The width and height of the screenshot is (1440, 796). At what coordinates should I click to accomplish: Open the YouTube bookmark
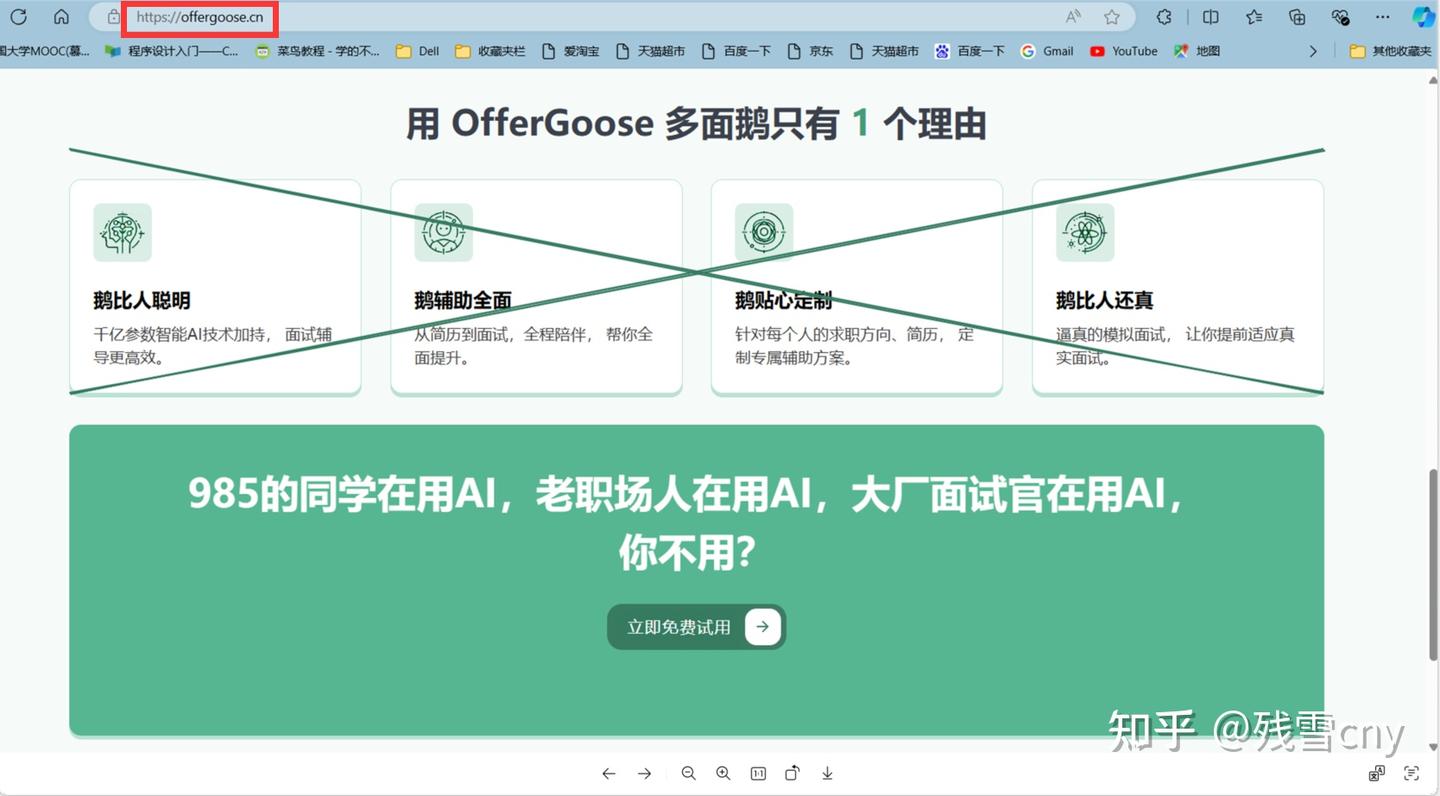(x=1122, y=51)
